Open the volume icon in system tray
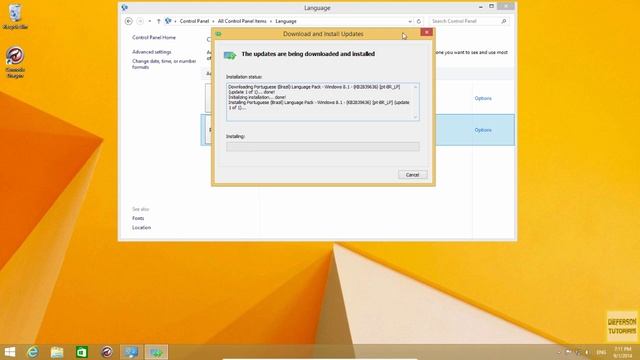Screen dimensions: 640x360 coord(587,352)
